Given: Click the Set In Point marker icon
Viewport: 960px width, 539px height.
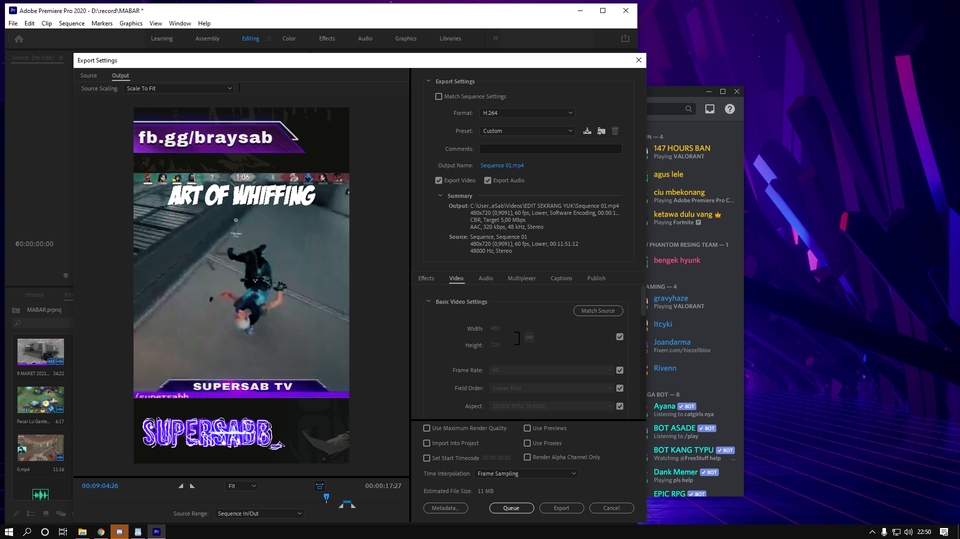Looking at the screenshot, I should (x=181, y=486).
